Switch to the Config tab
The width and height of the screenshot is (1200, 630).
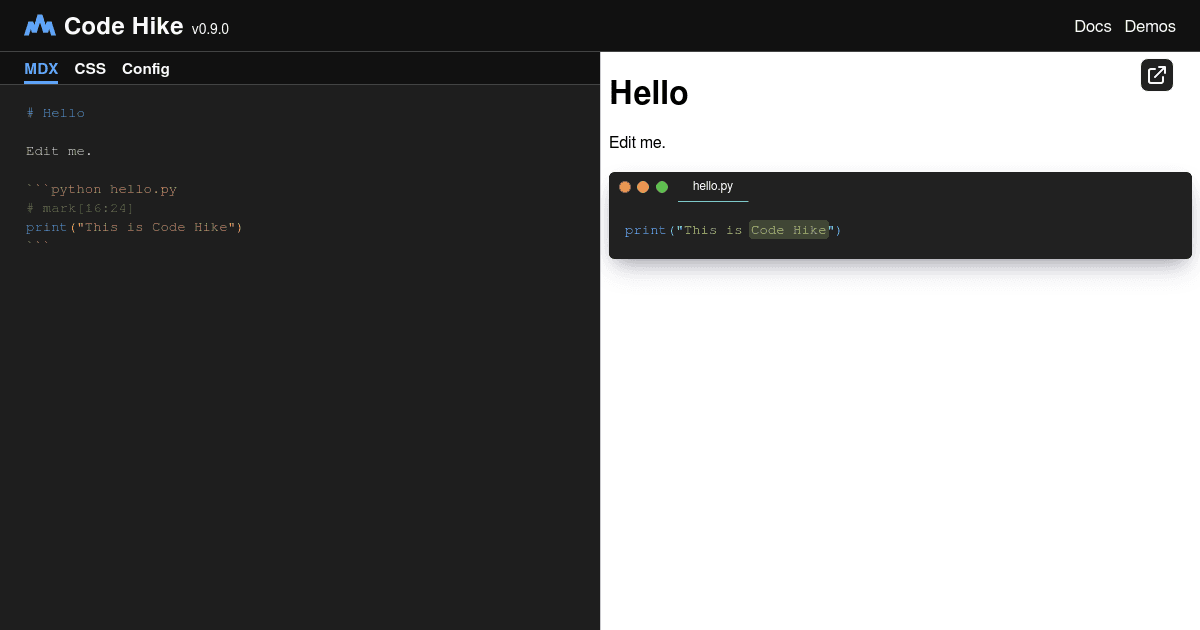pos(145,68)
